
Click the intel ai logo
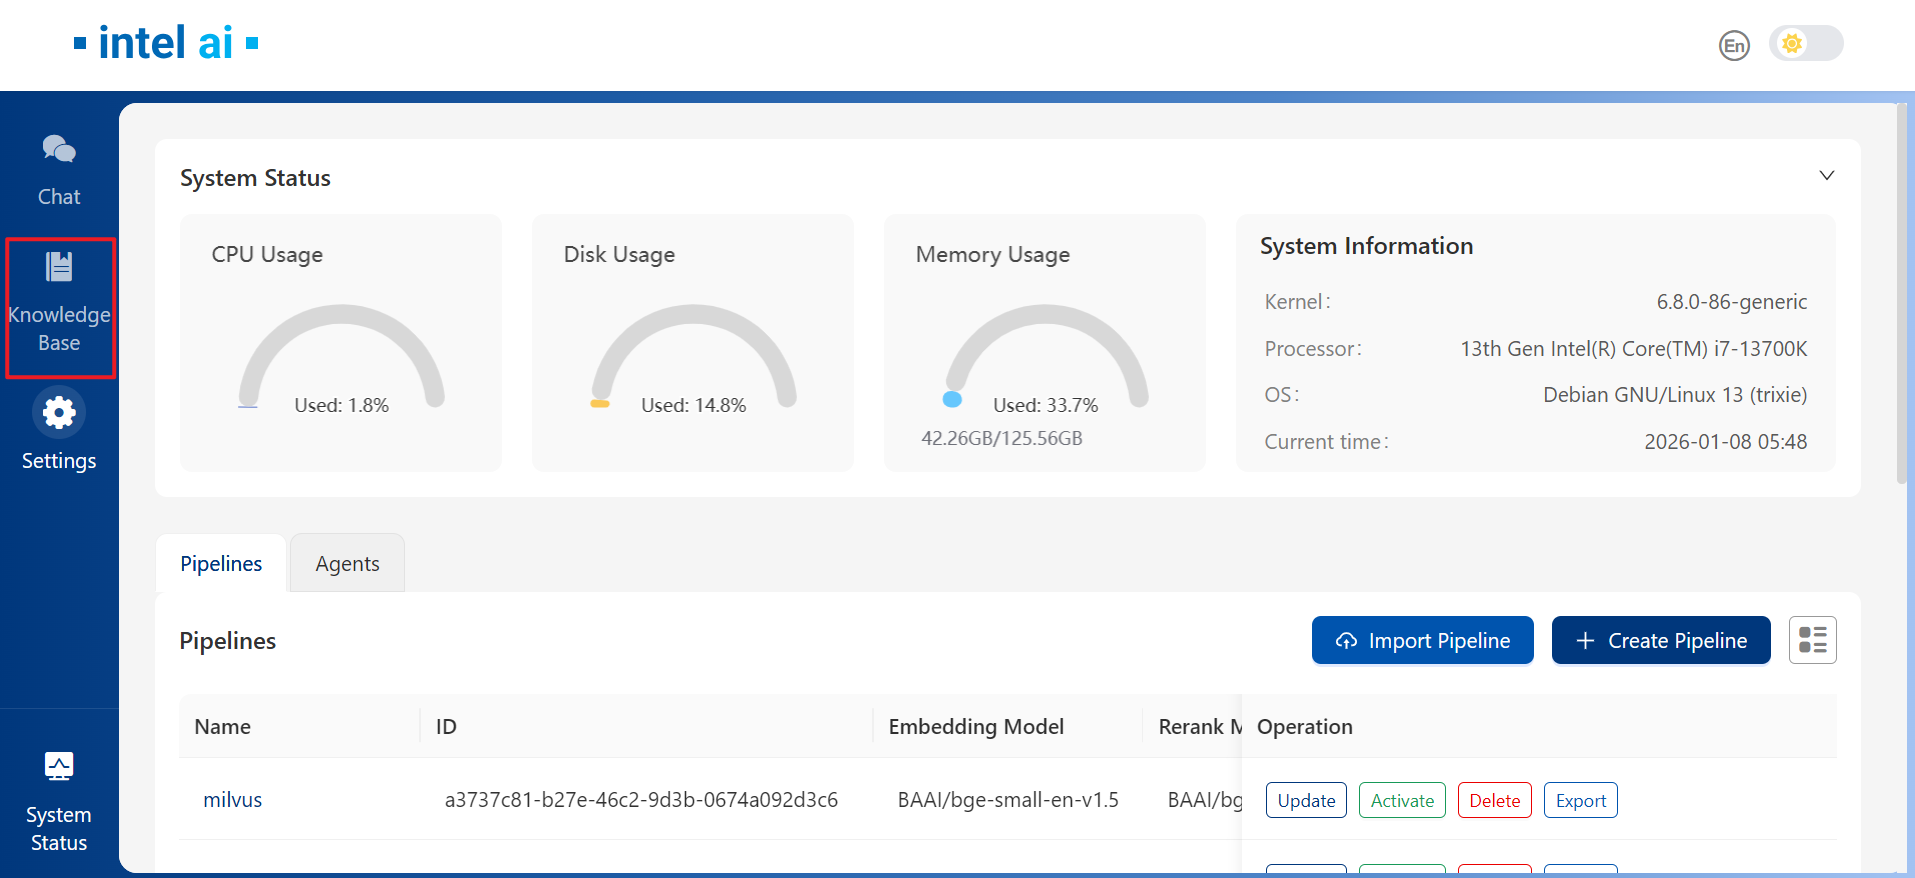coord(166,43)
